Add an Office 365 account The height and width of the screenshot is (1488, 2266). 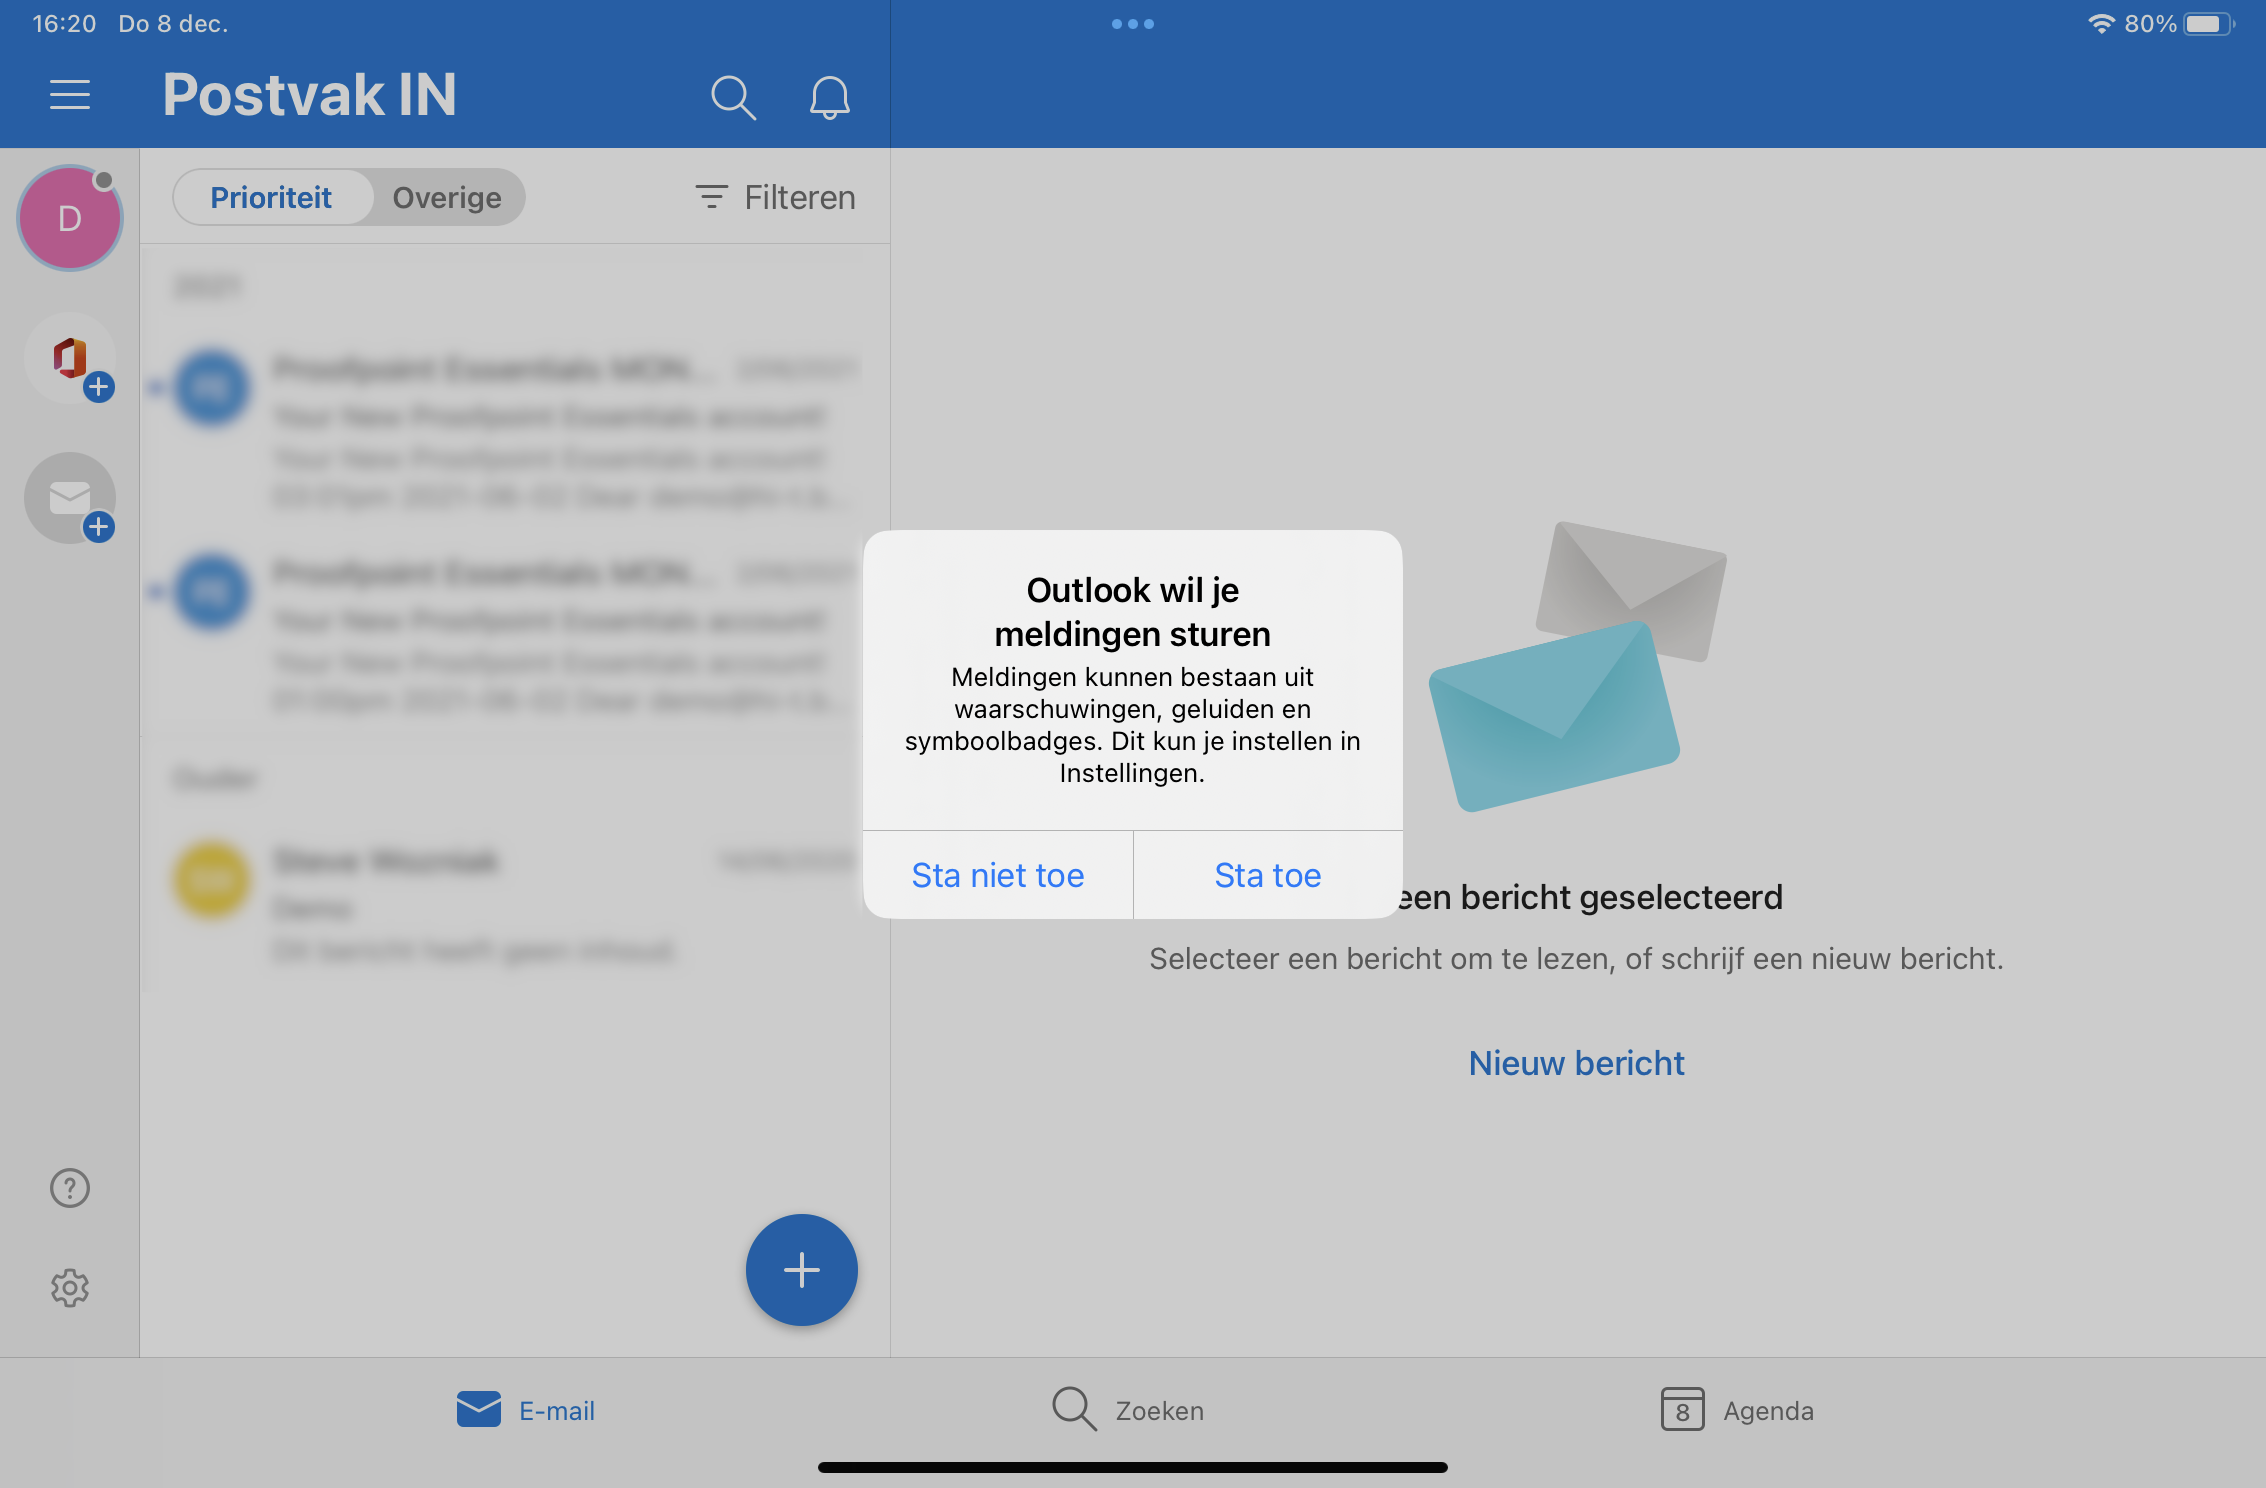click(x=70, y=359)
